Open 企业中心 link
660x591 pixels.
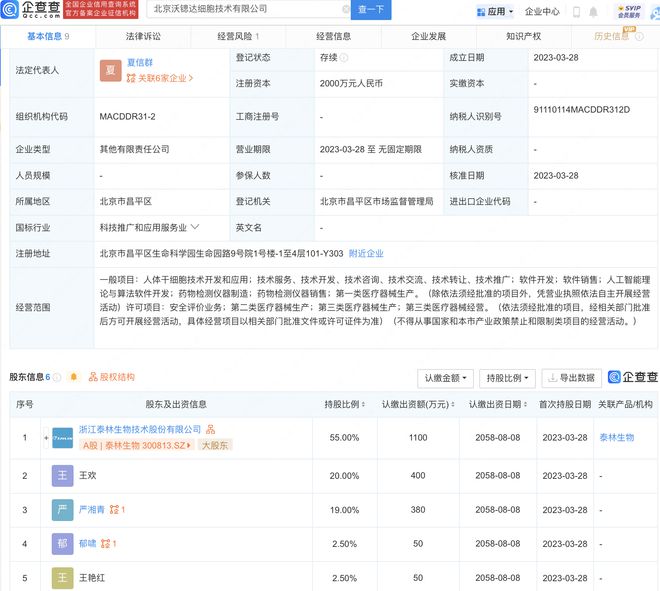(542, 12)
